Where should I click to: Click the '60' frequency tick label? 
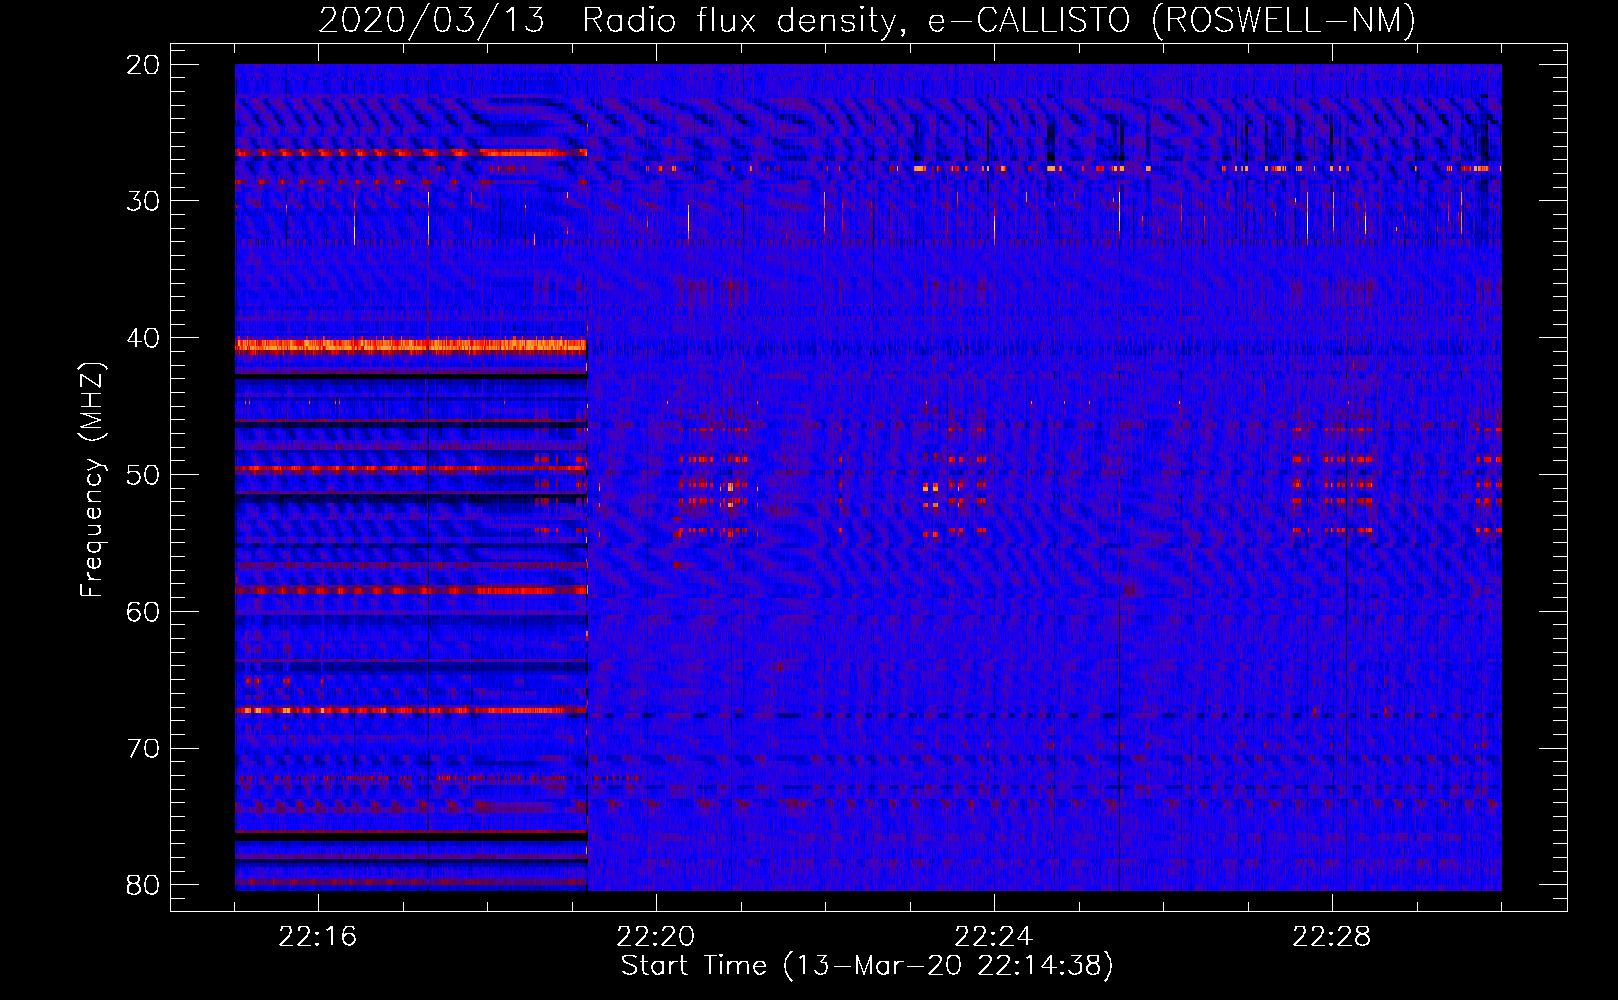[x=143, y=611]
